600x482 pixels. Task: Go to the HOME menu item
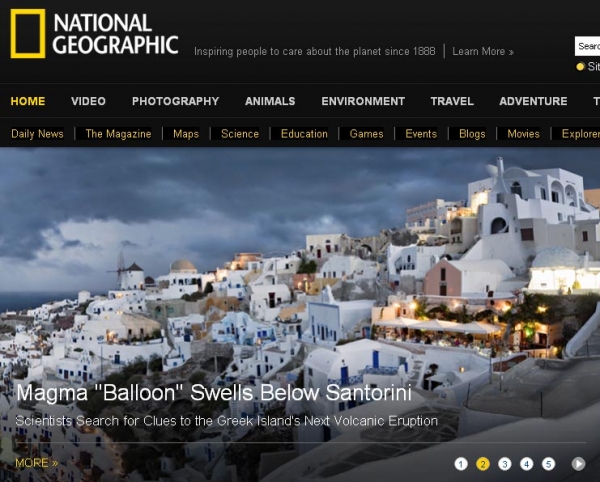click(28, 101)
